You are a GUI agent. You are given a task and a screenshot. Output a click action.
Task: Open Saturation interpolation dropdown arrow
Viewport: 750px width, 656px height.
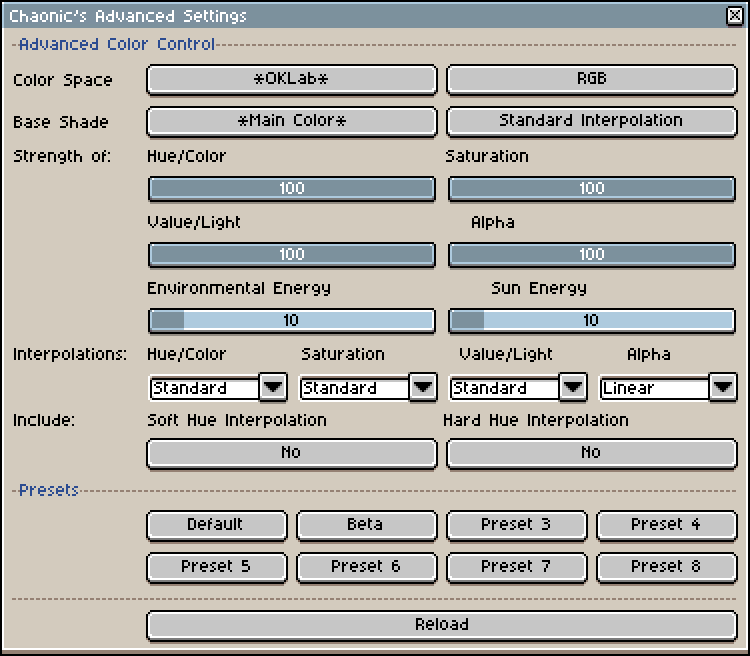423,387
